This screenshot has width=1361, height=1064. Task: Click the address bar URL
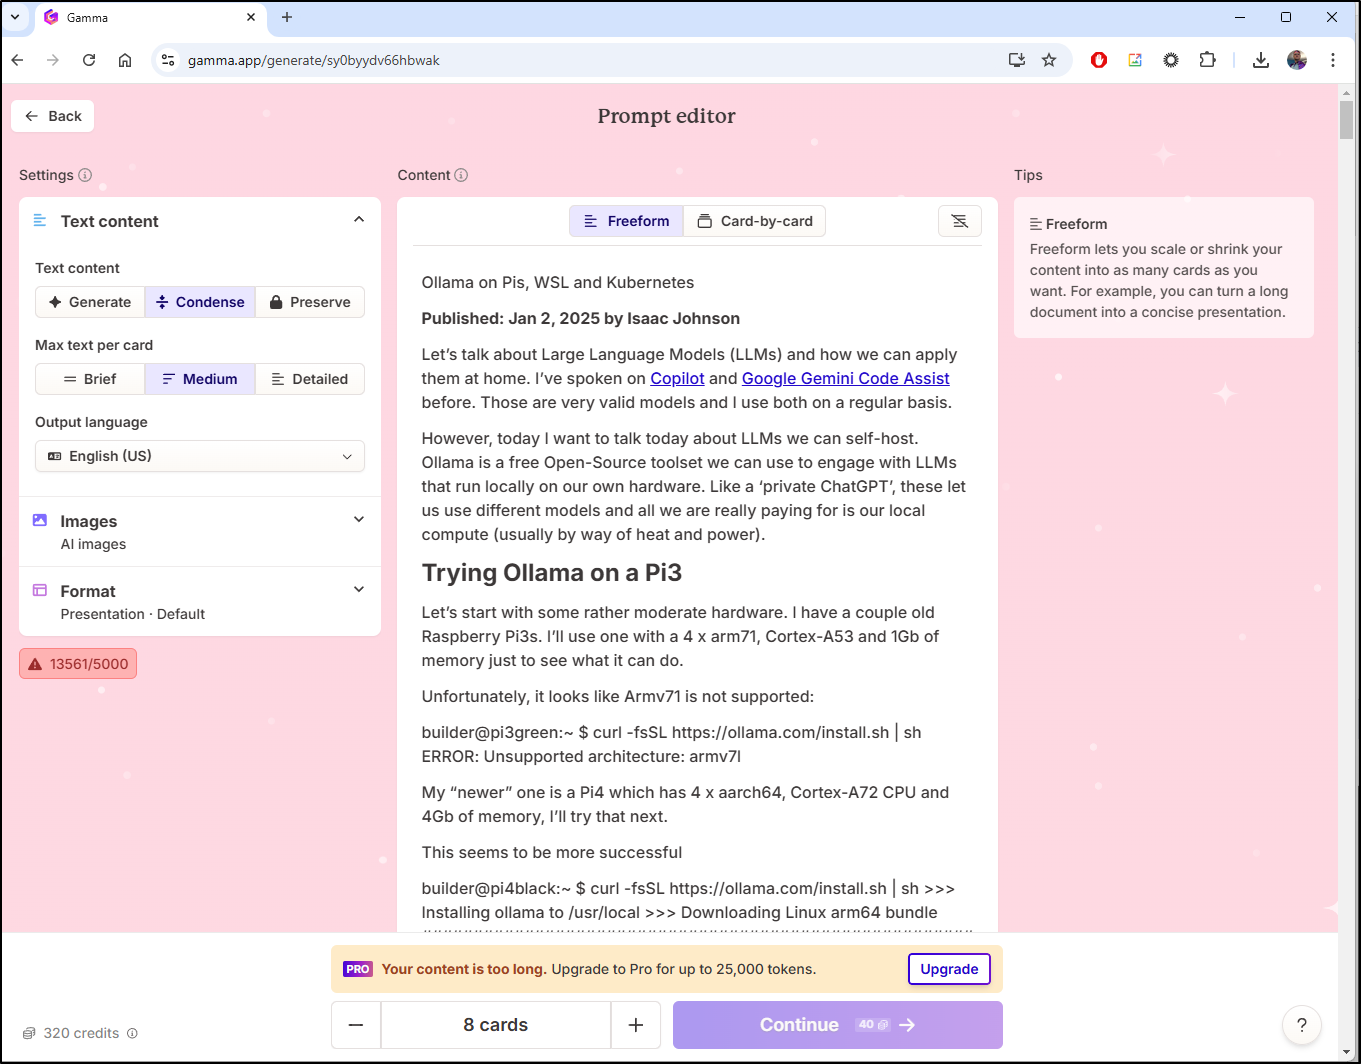[314, 60]
